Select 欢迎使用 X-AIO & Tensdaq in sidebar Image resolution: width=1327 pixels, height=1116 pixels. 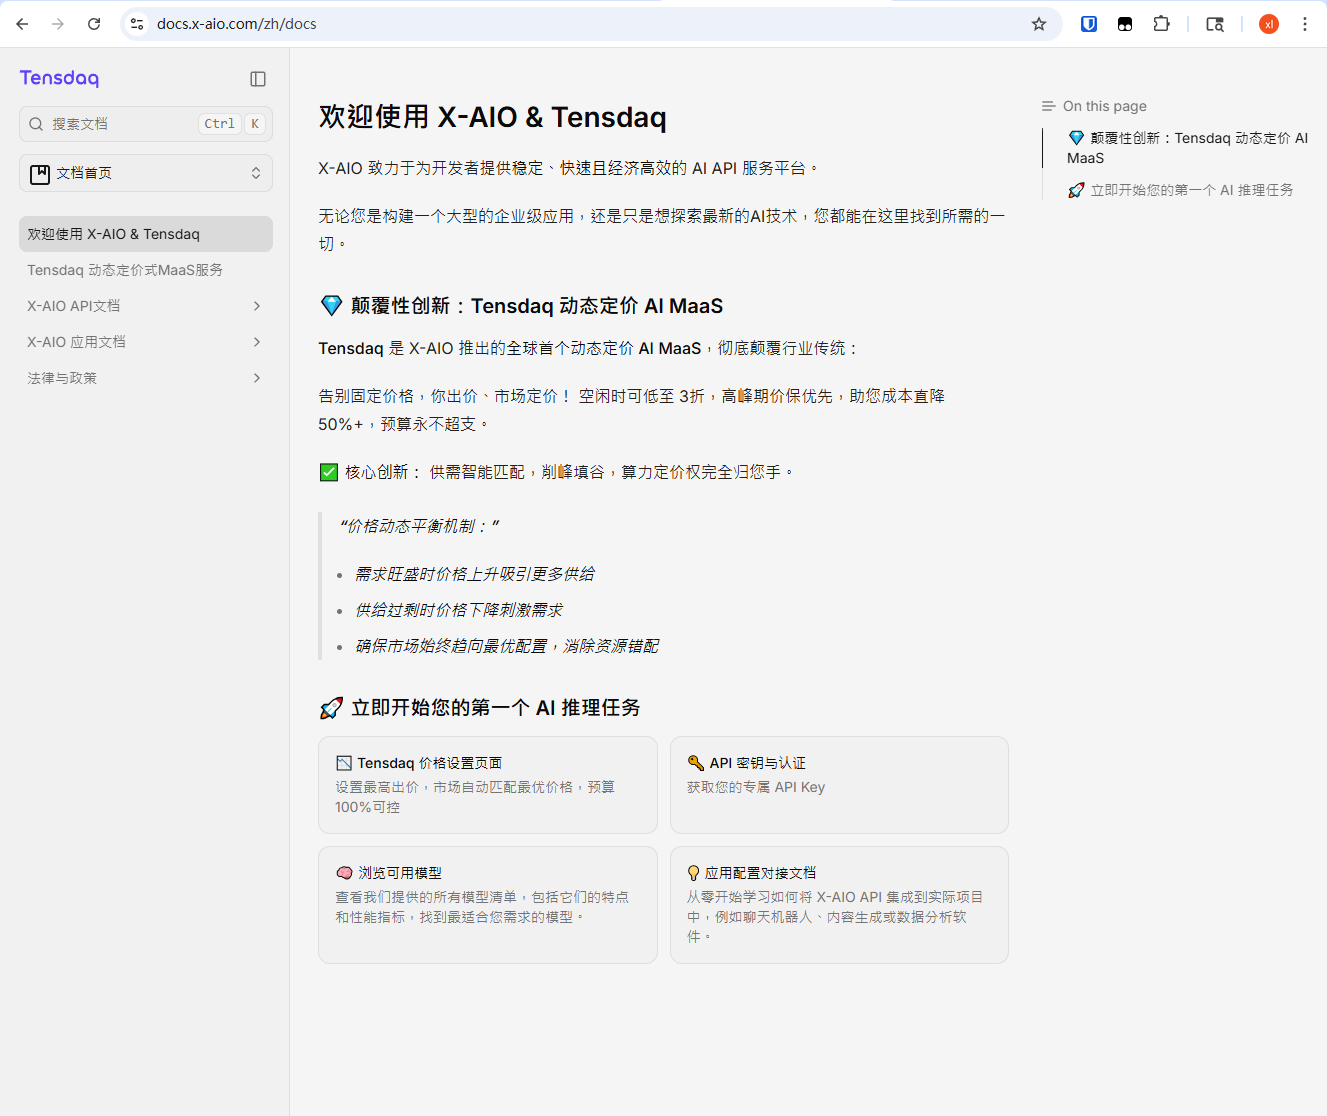146,234
